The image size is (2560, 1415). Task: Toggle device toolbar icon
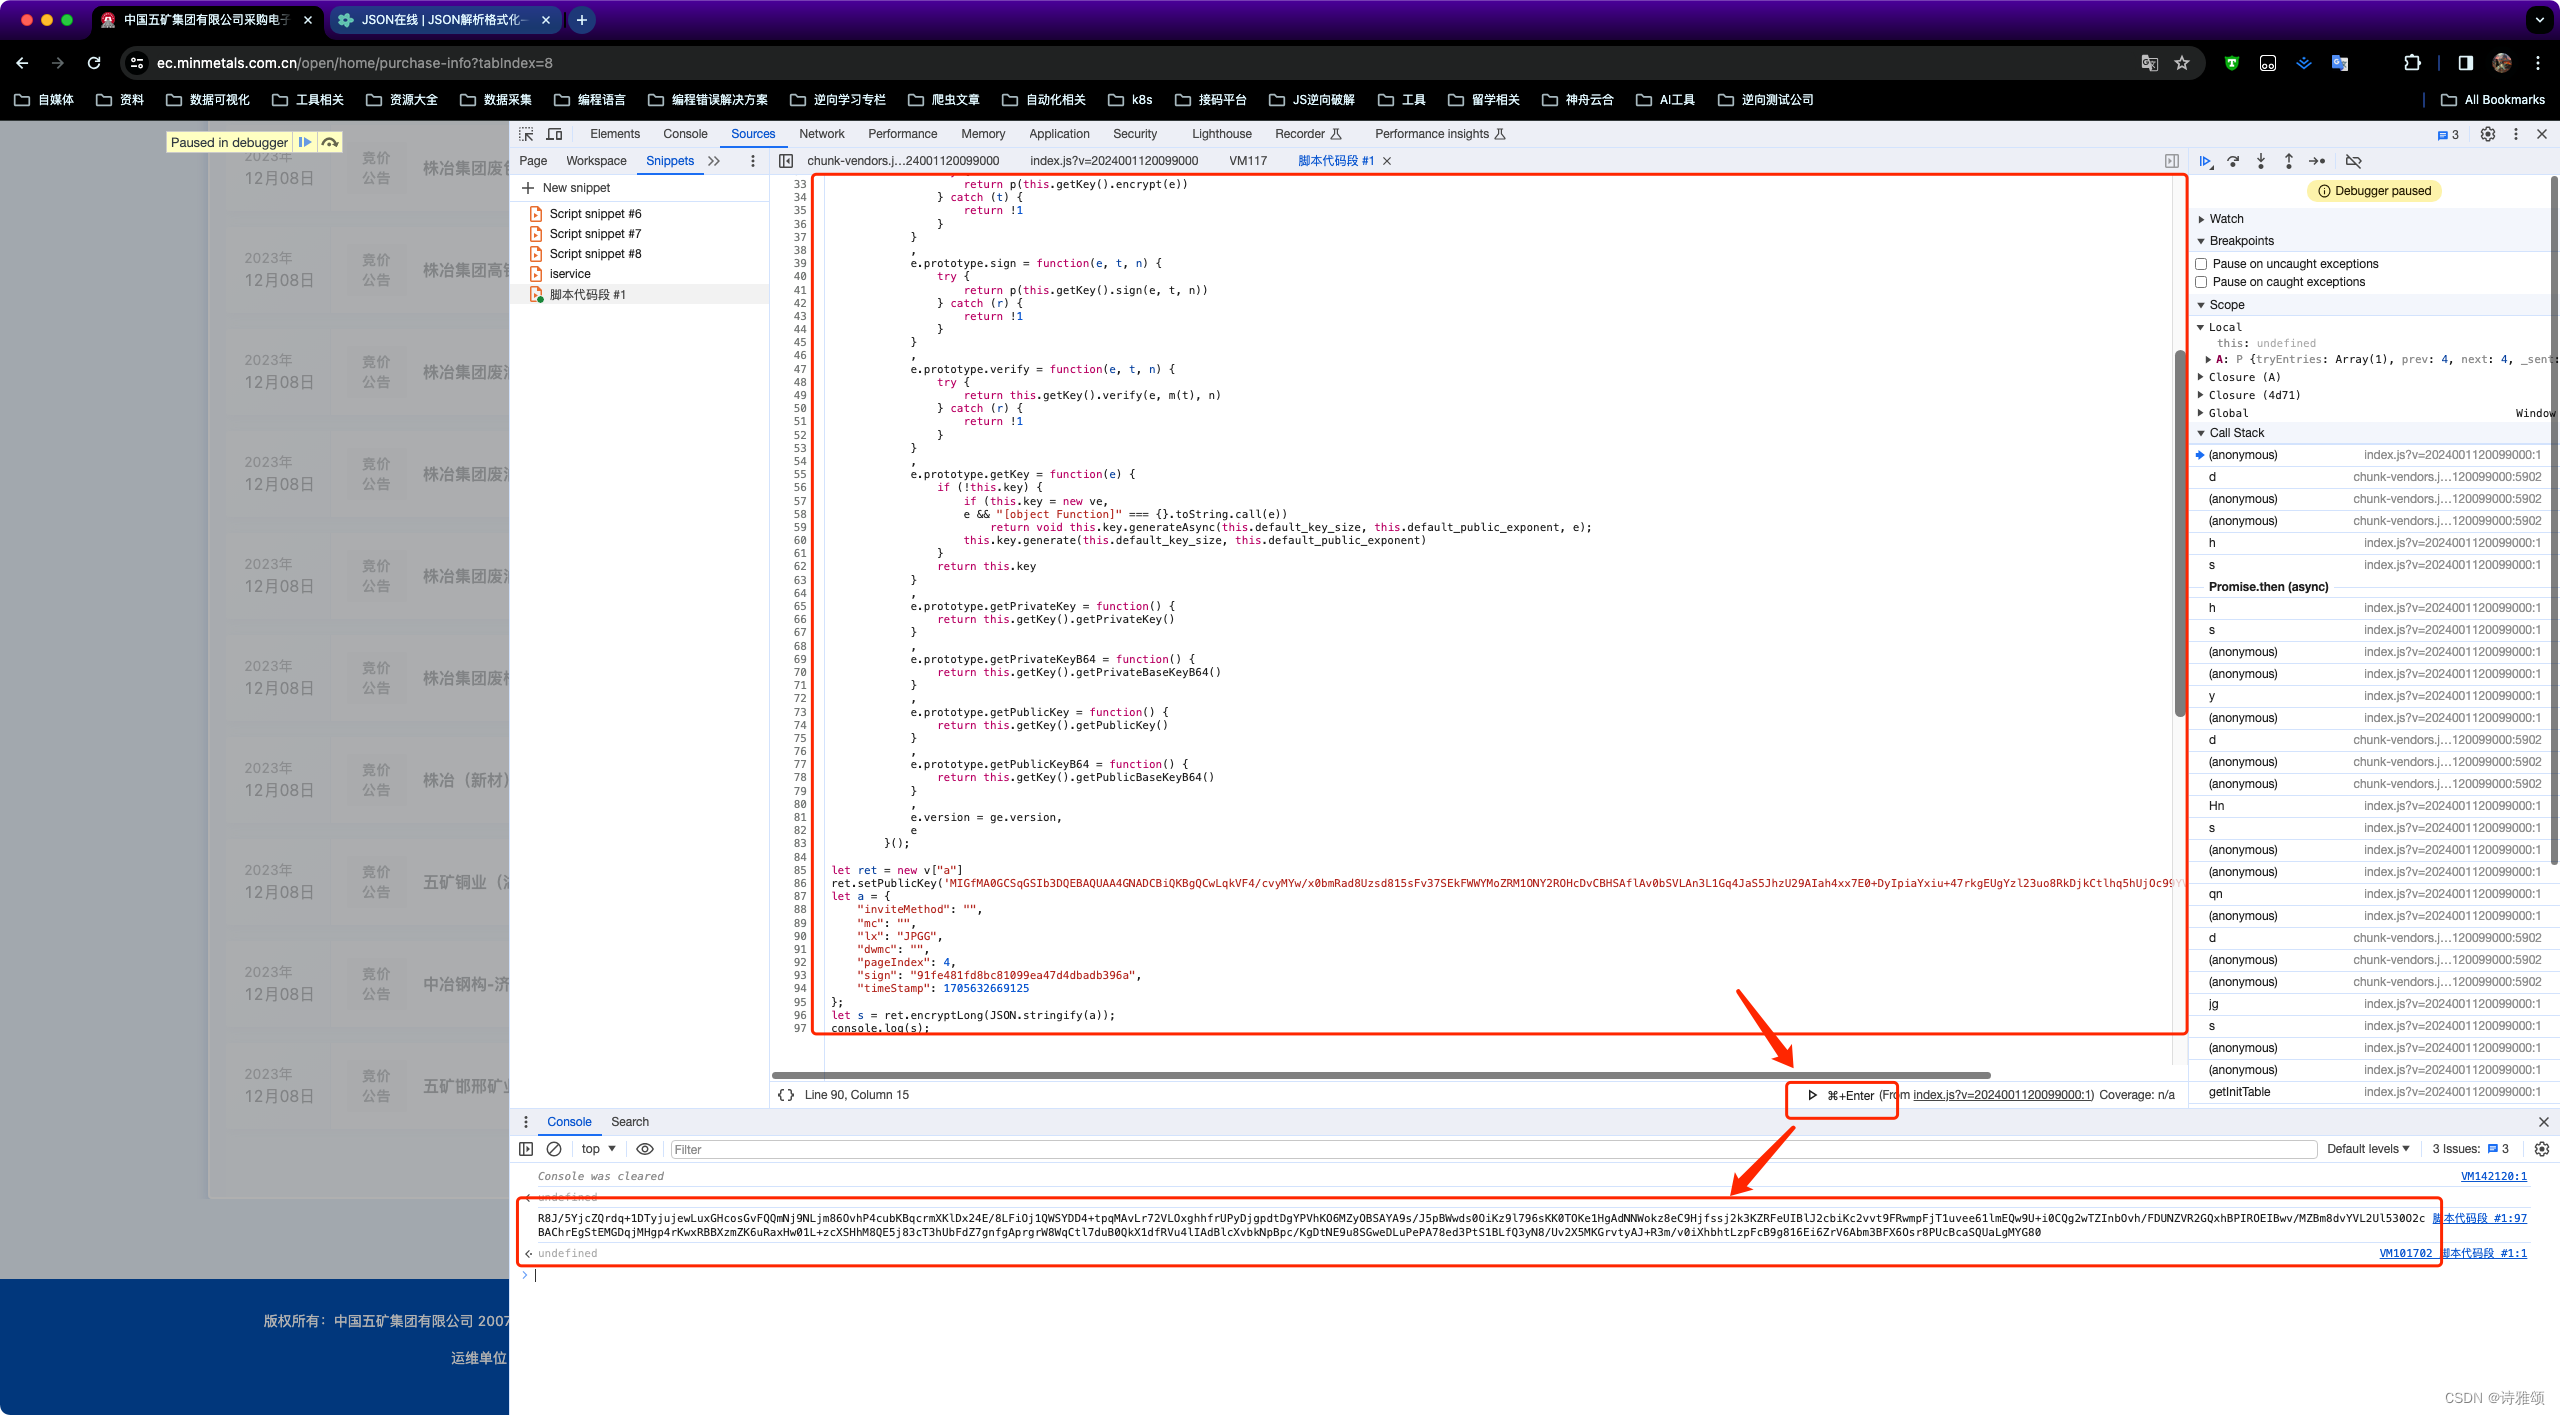[554, 134]
